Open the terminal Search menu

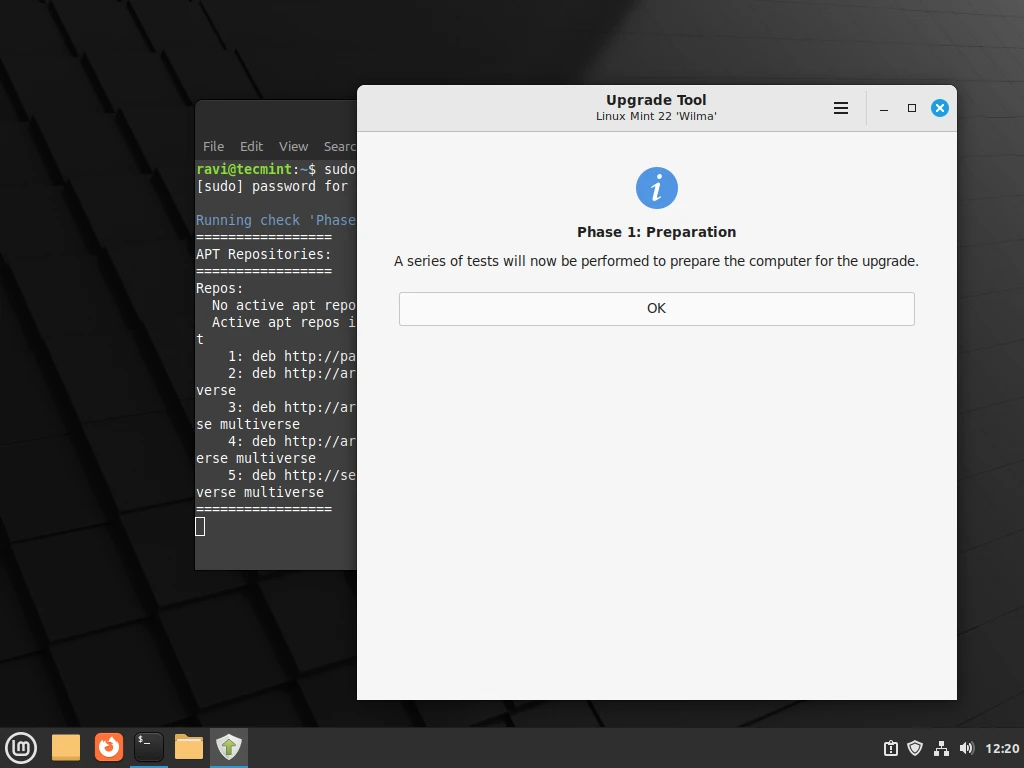click(340, 146)
